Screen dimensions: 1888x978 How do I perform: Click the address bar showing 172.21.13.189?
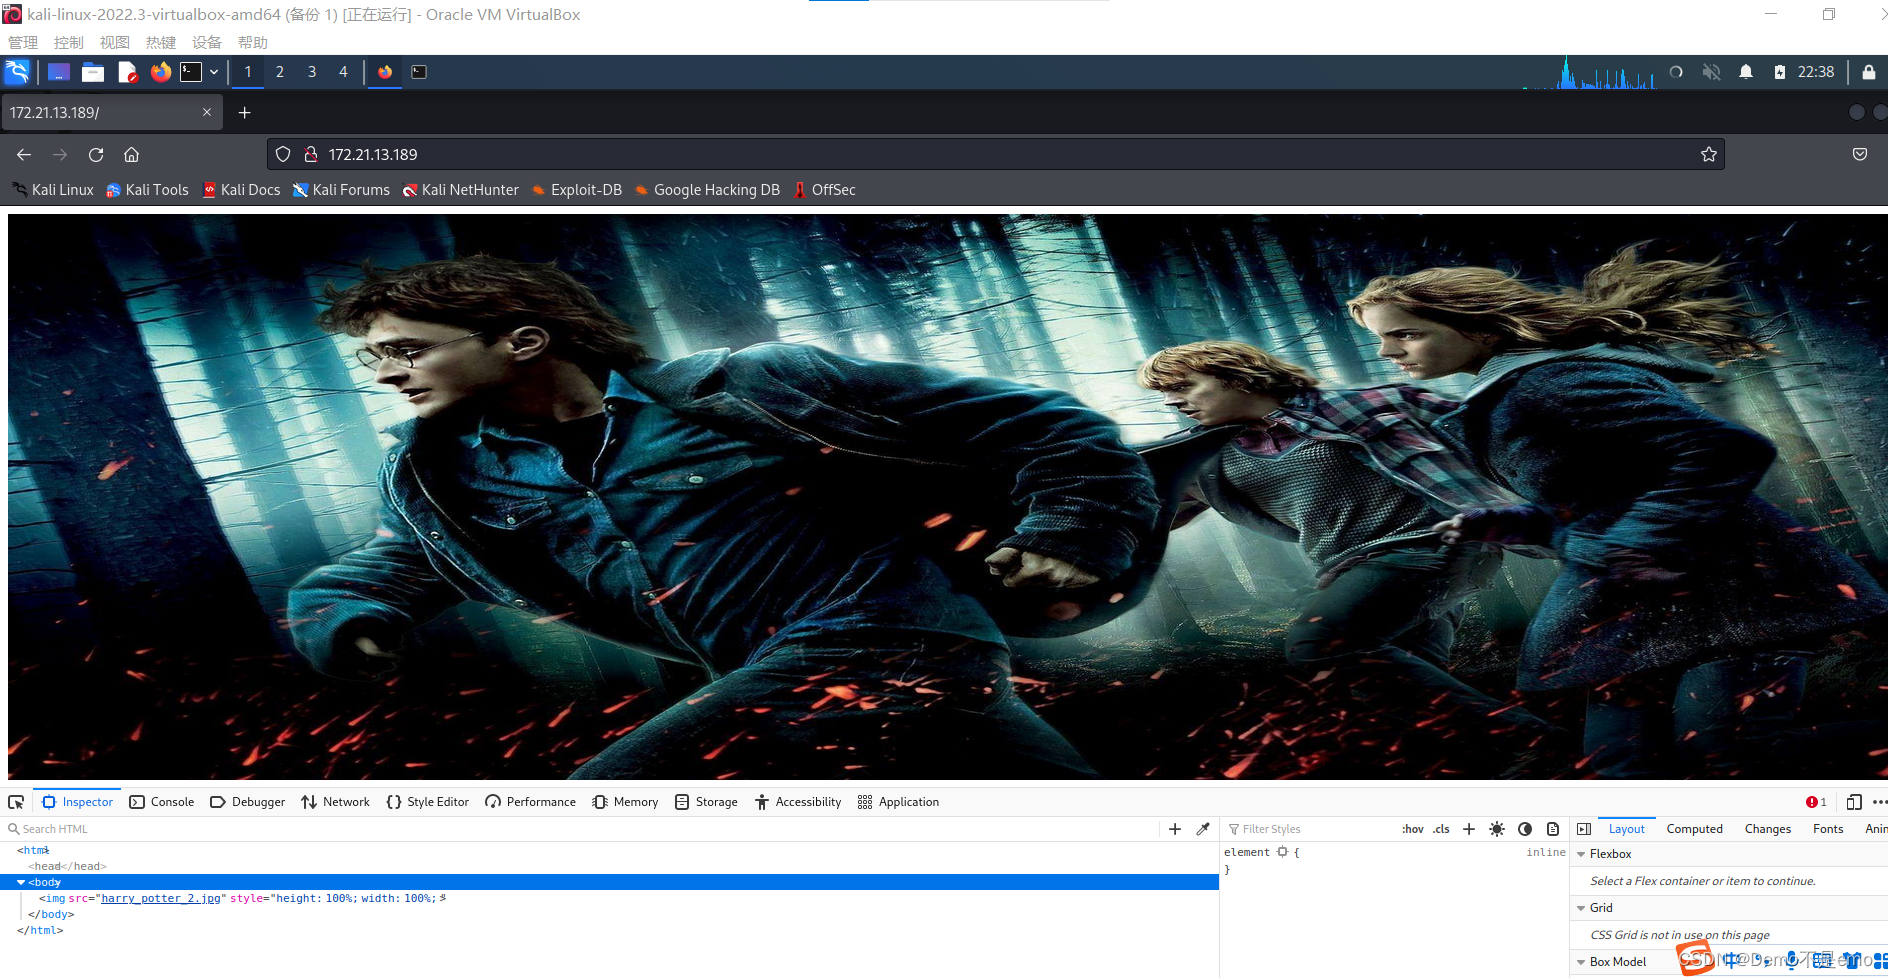click(x=995, y=154)
